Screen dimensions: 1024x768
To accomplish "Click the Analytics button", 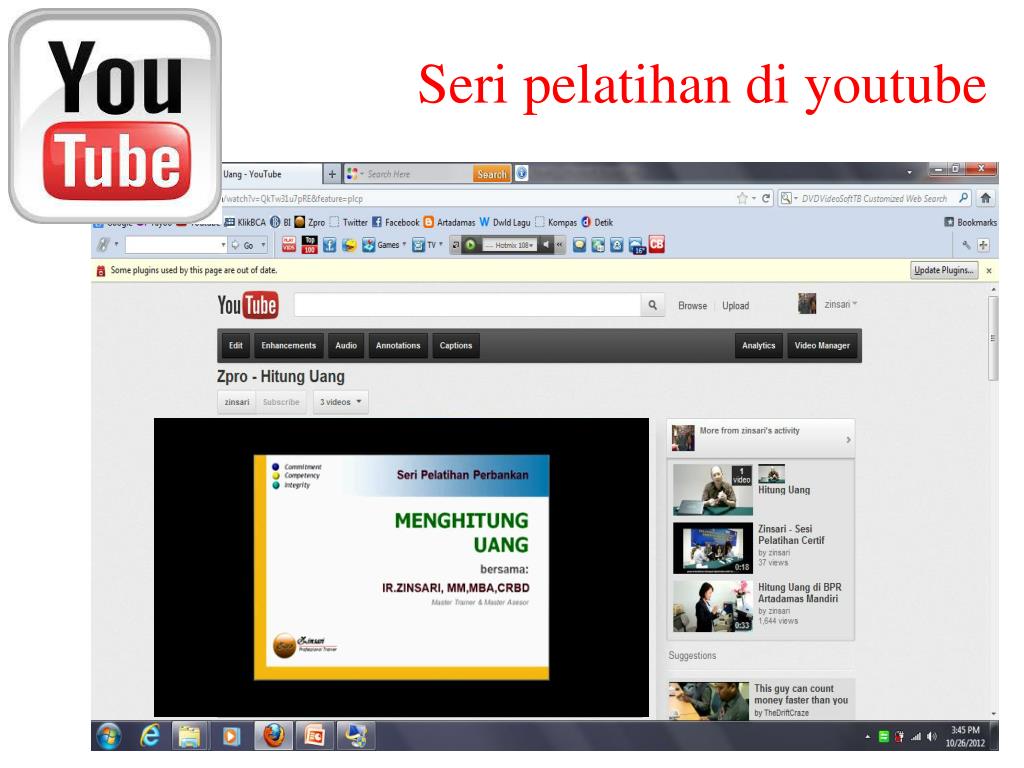I will [758, 345].
